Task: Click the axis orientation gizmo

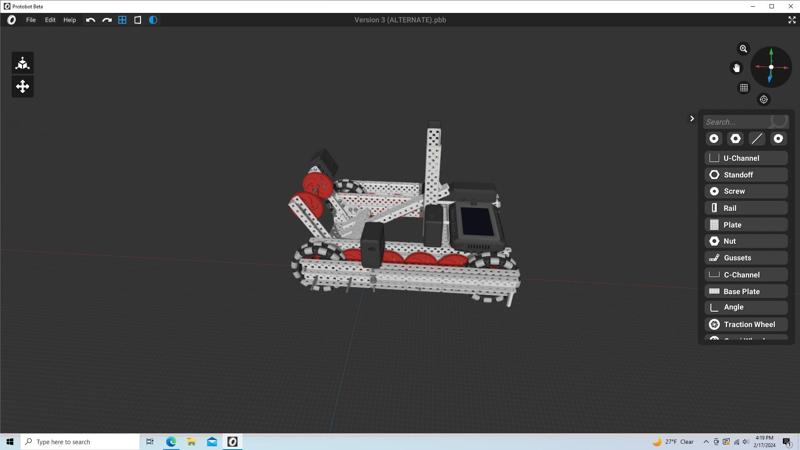Action: click(771, 67)
